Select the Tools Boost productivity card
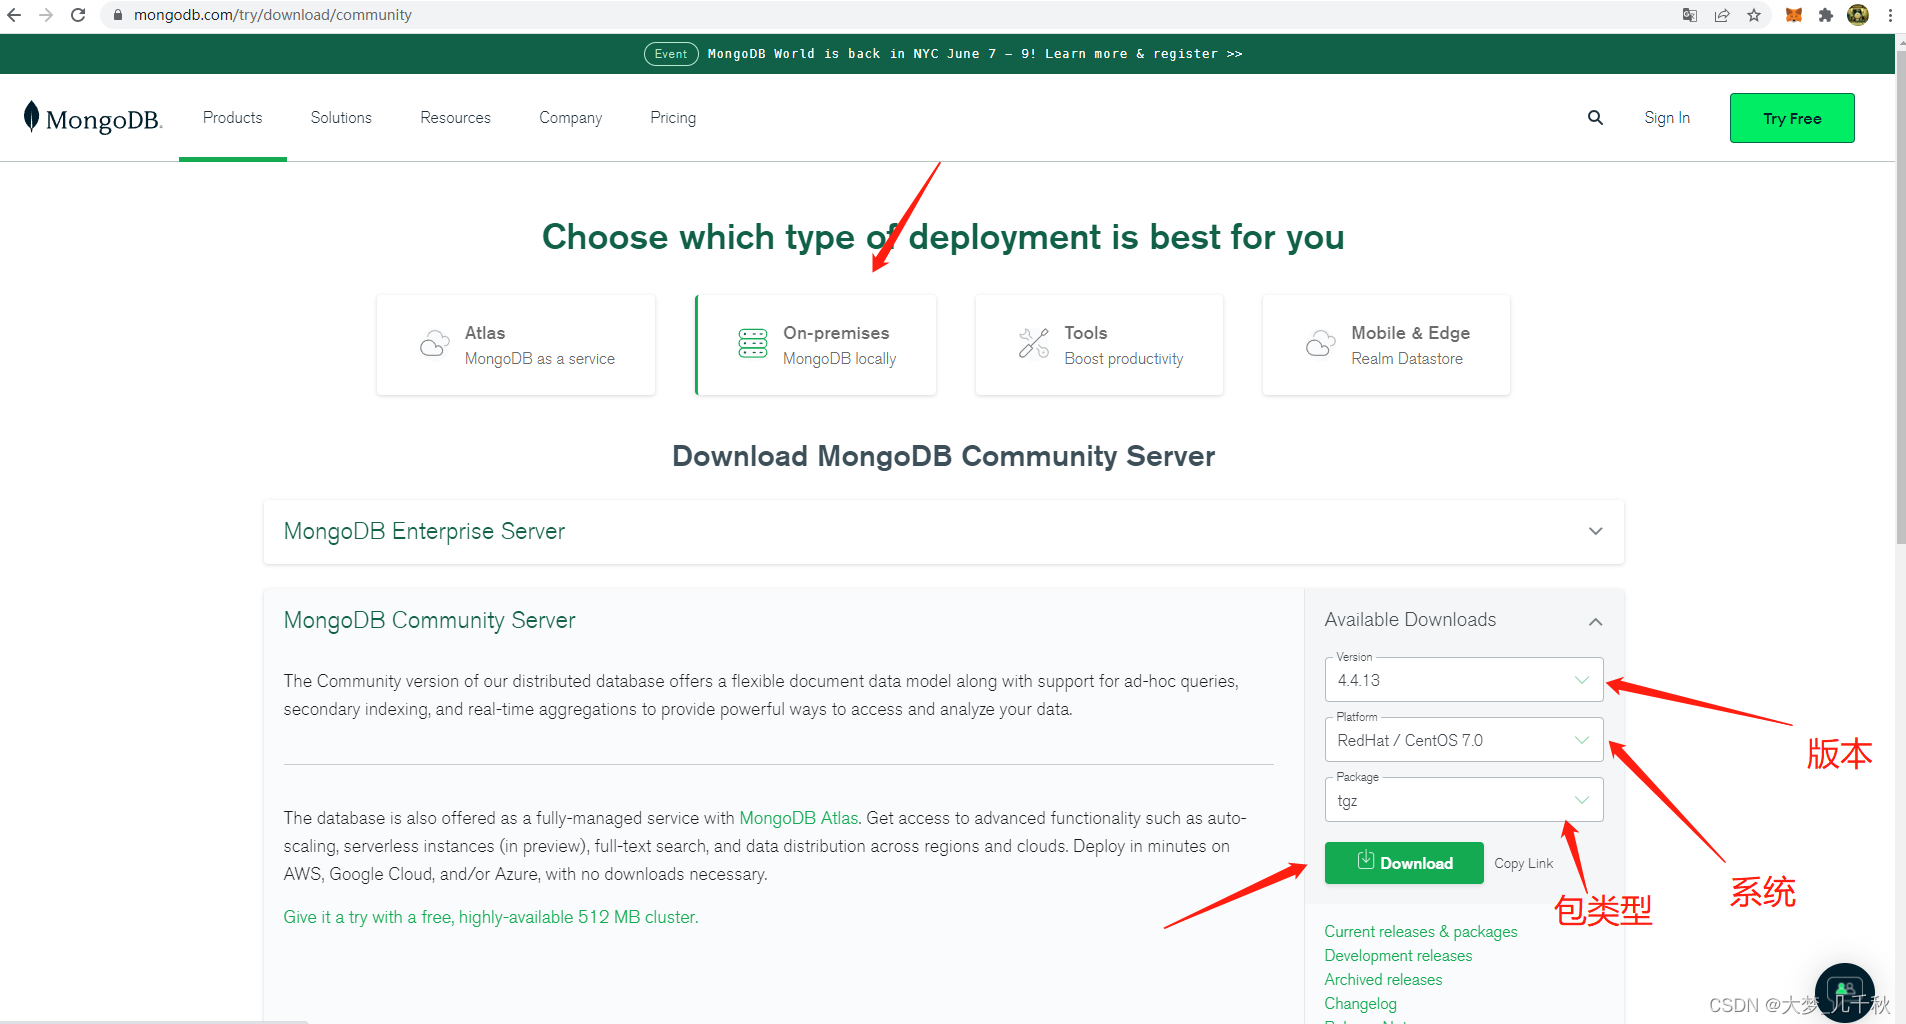The width and height of the screenshot is (1906, 1024). click(1099, 345)
